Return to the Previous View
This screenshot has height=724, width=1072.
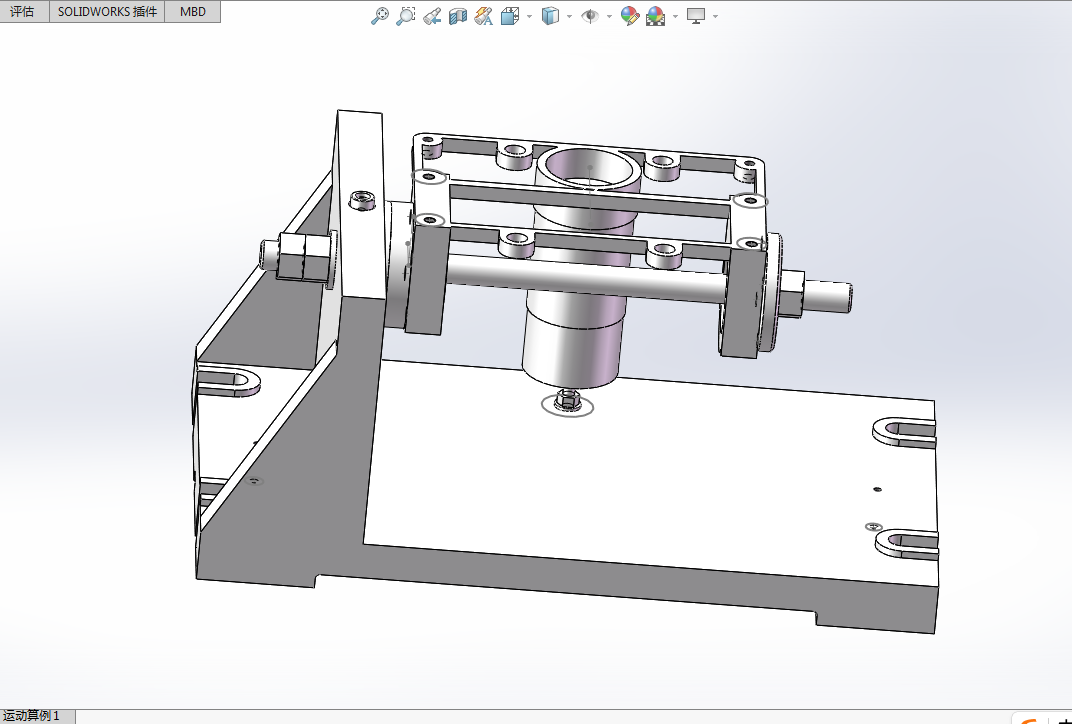pyautogui.click(x=431, y=16)
